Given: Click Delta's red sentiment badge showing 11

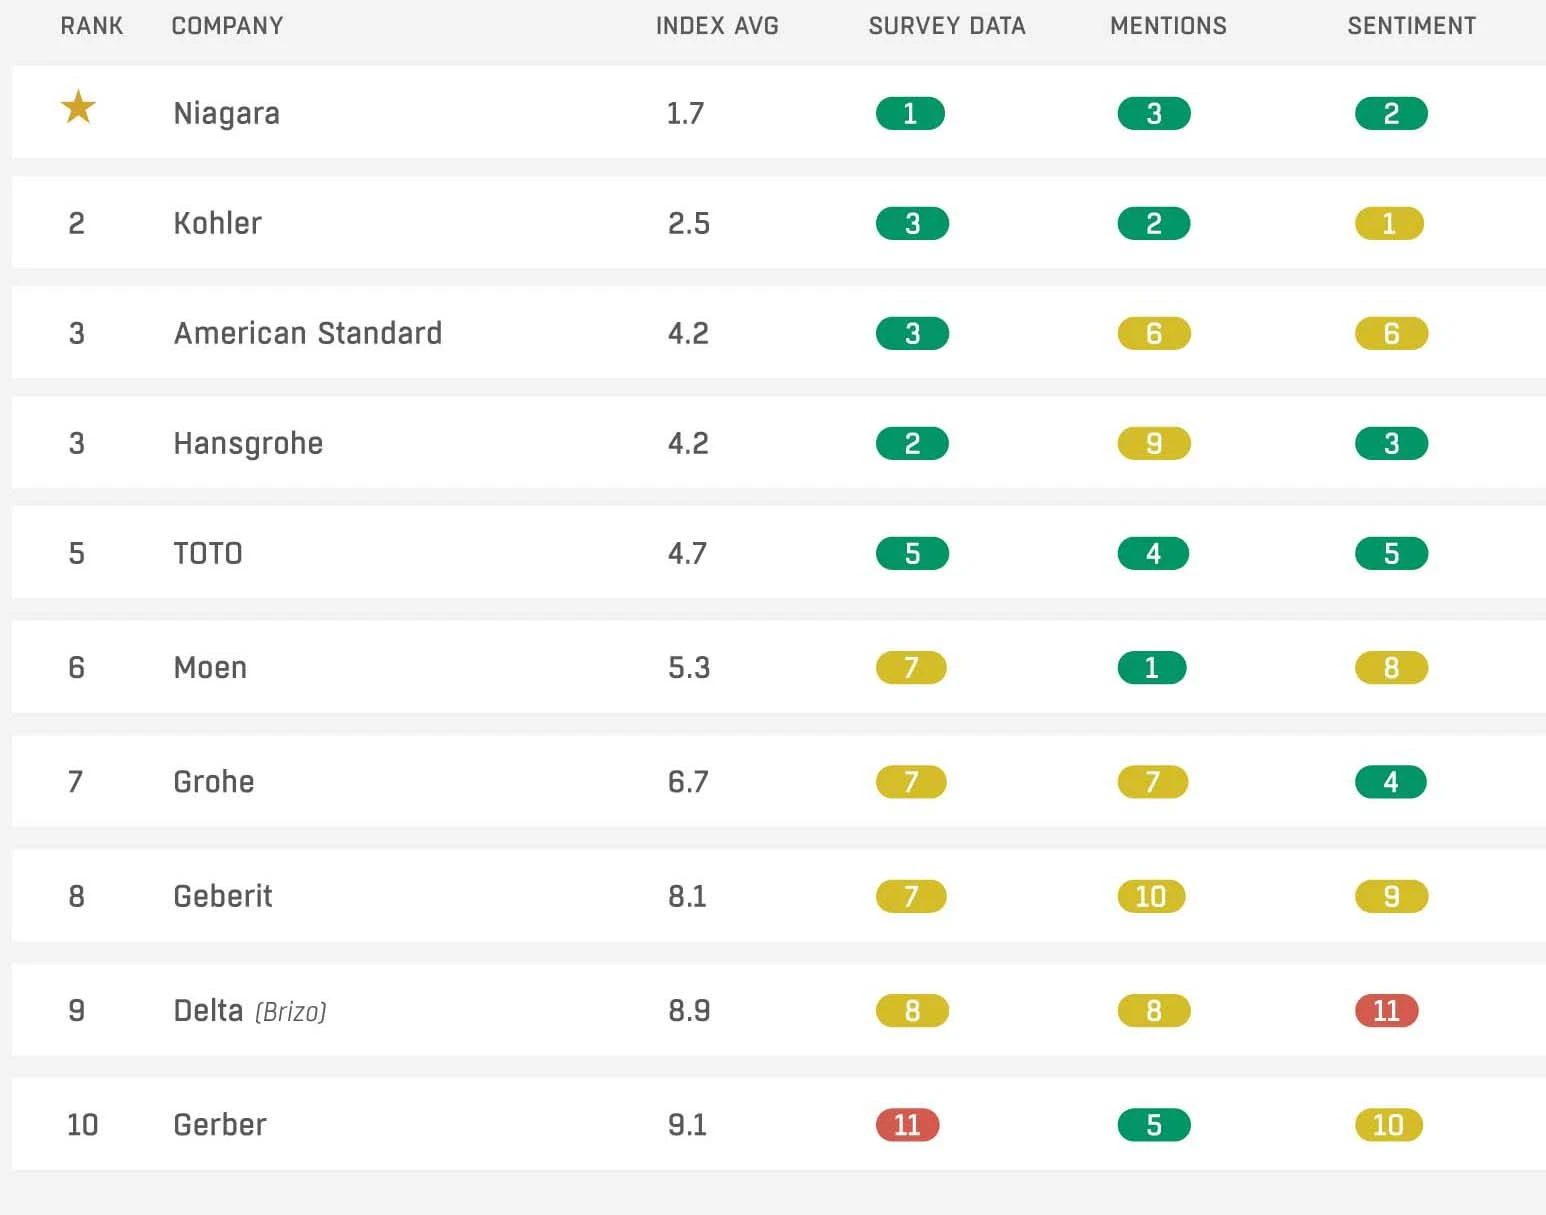Looking at the screenshot, I should point(1386,1010).
